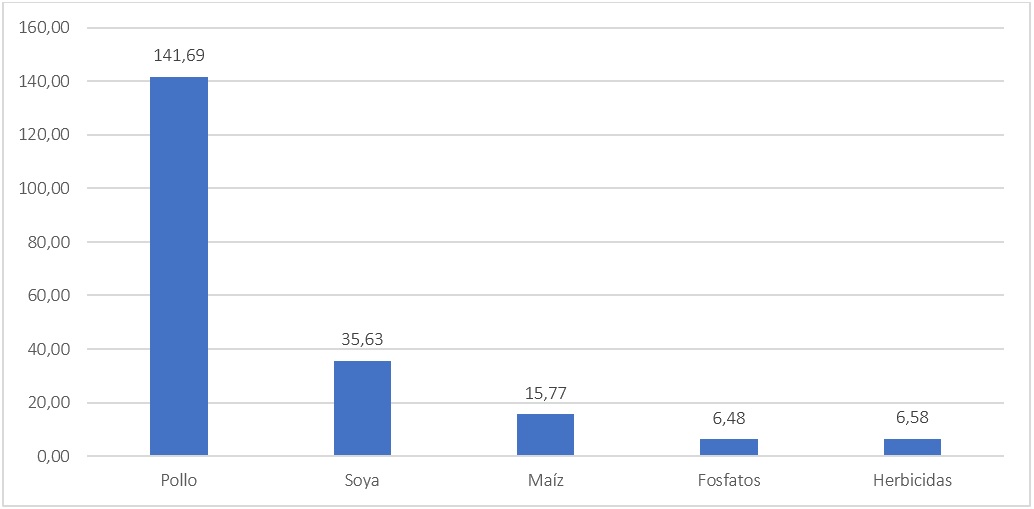Click the blue Maíz bar
This screenshot has height=509, width=1034.
[545, 435]
